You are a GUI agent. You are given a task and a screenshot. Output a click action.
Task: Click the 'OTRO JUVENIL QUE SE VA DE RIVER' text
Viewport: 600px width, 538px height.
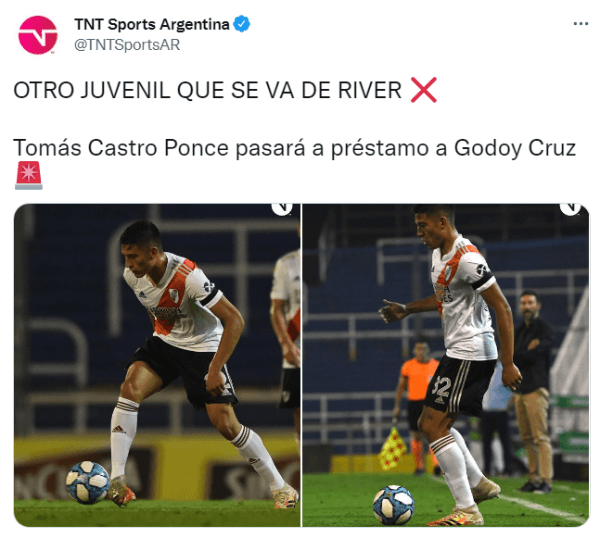coord(207,91)
